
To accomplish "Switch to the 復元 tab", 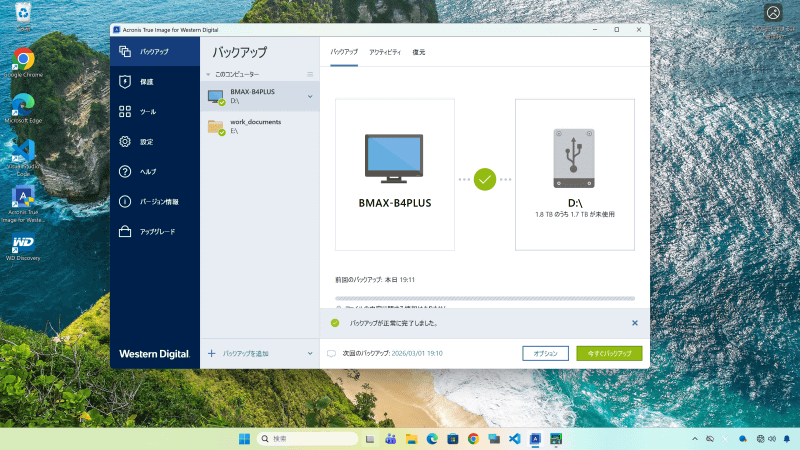I will click(x=419, y=52).
